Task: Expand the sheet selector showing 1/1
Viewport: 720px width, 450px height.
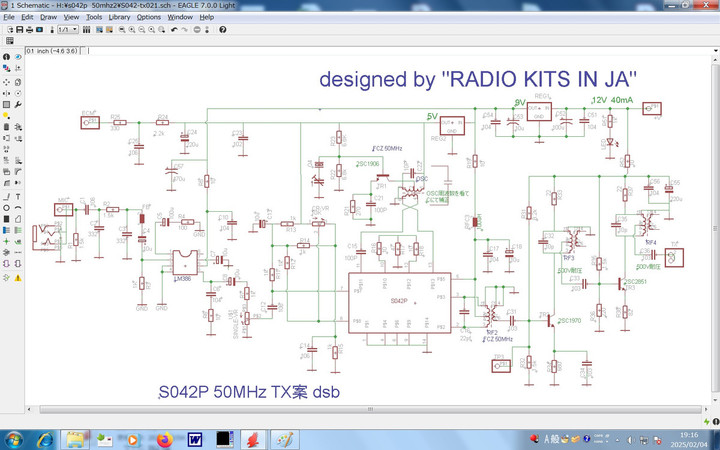Action: (x=75, y=30)
